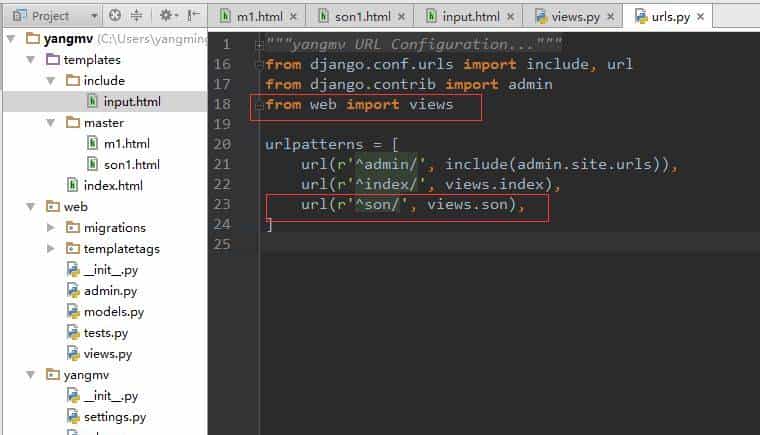Switch to the son1.html tab
Image resolution: width=760 pixels, height=435 pixels.
[x=360, y=16]
